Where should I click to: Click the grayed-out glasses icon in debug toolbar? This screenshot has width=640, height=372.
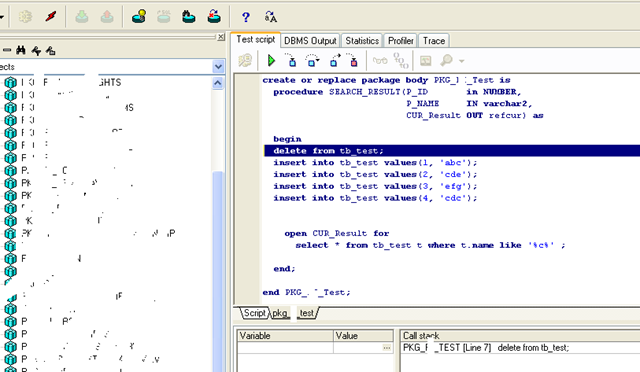[x=380, y=61]
